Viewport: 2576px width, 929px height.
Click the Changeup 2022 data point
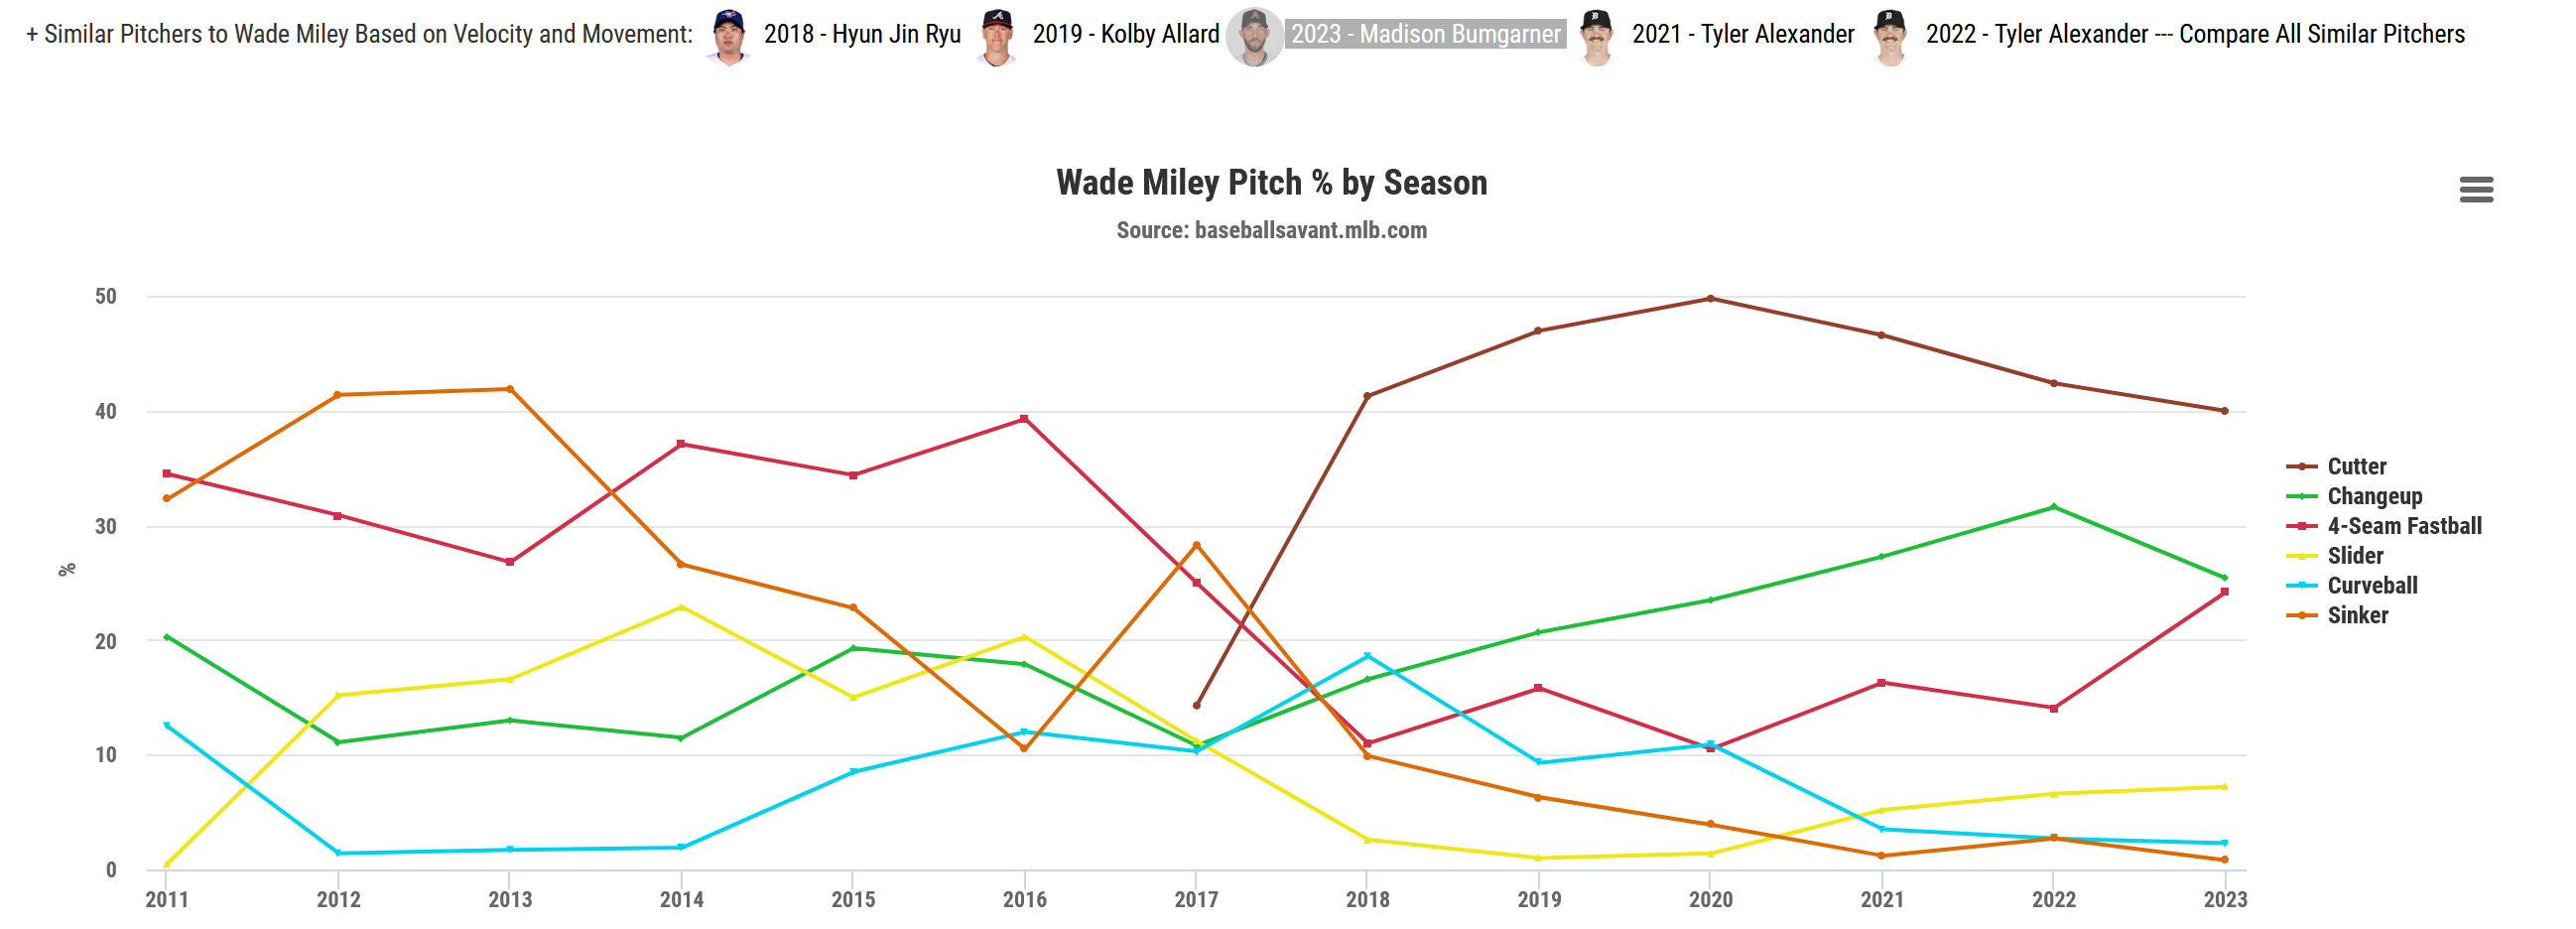coord(2053,508)
